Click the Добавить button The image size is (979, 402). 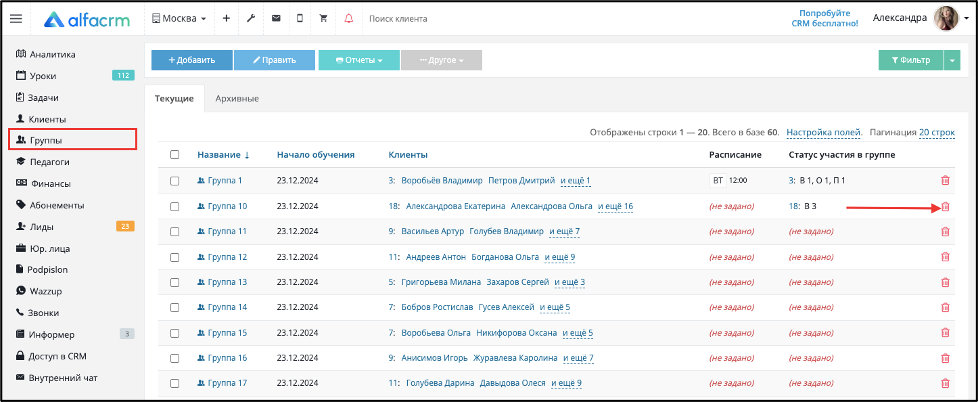pos(192,60)
